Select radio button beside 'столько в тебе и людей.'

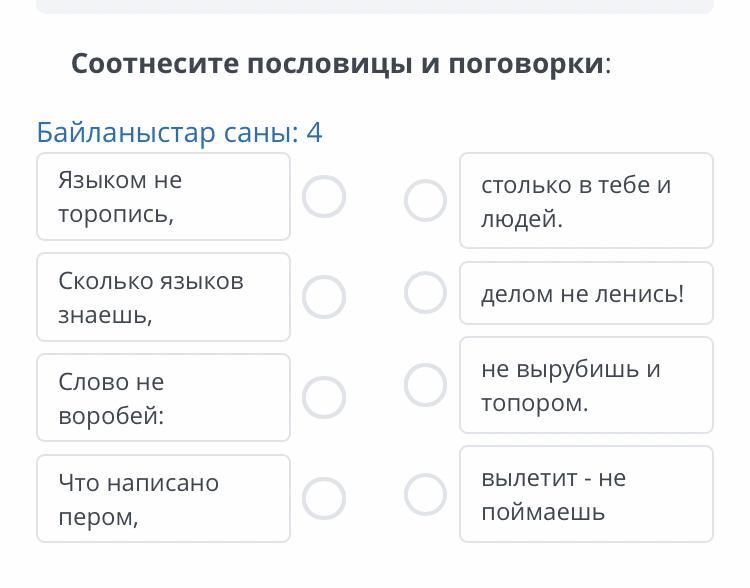click(x=425, y=201)
